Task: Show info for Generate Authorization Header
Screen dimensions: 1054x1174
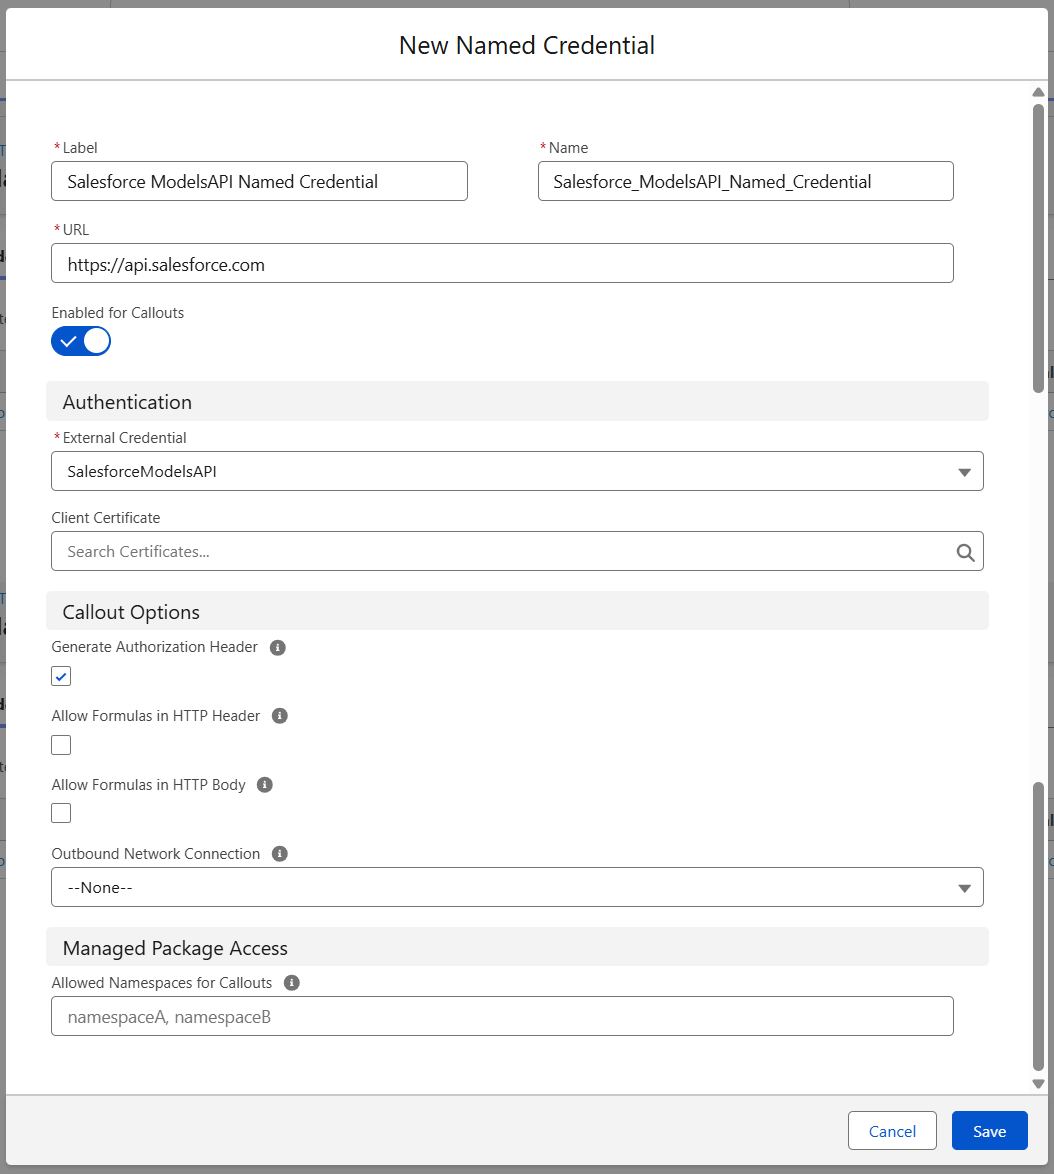Action: click(278, 648)
